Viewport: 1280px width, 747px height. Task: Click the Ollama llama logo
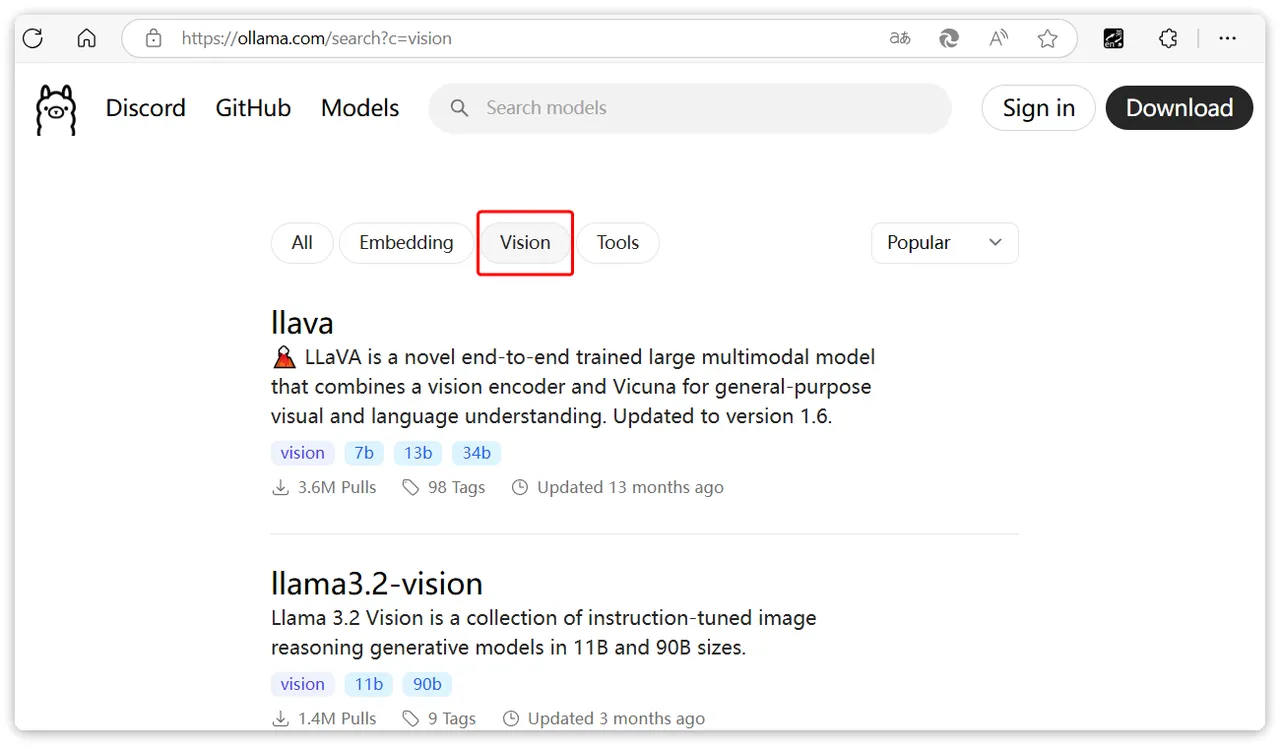[x=56, y=109]
